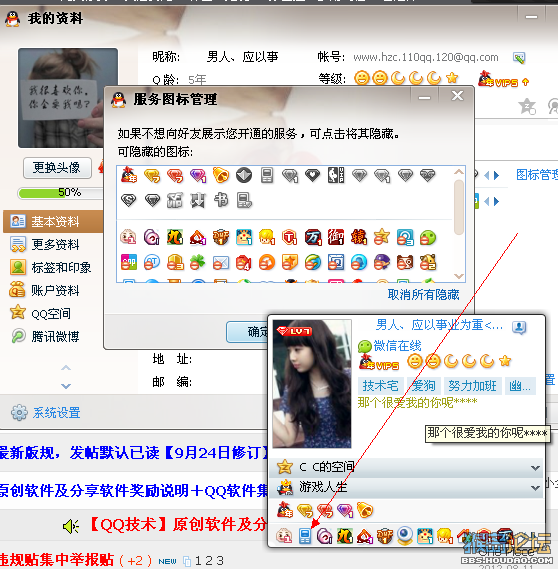This screenshot has width=558, height=569.
Task: Hide the purple diamond icon in 服务图标管理 dialog
Action: pos(198,176)
